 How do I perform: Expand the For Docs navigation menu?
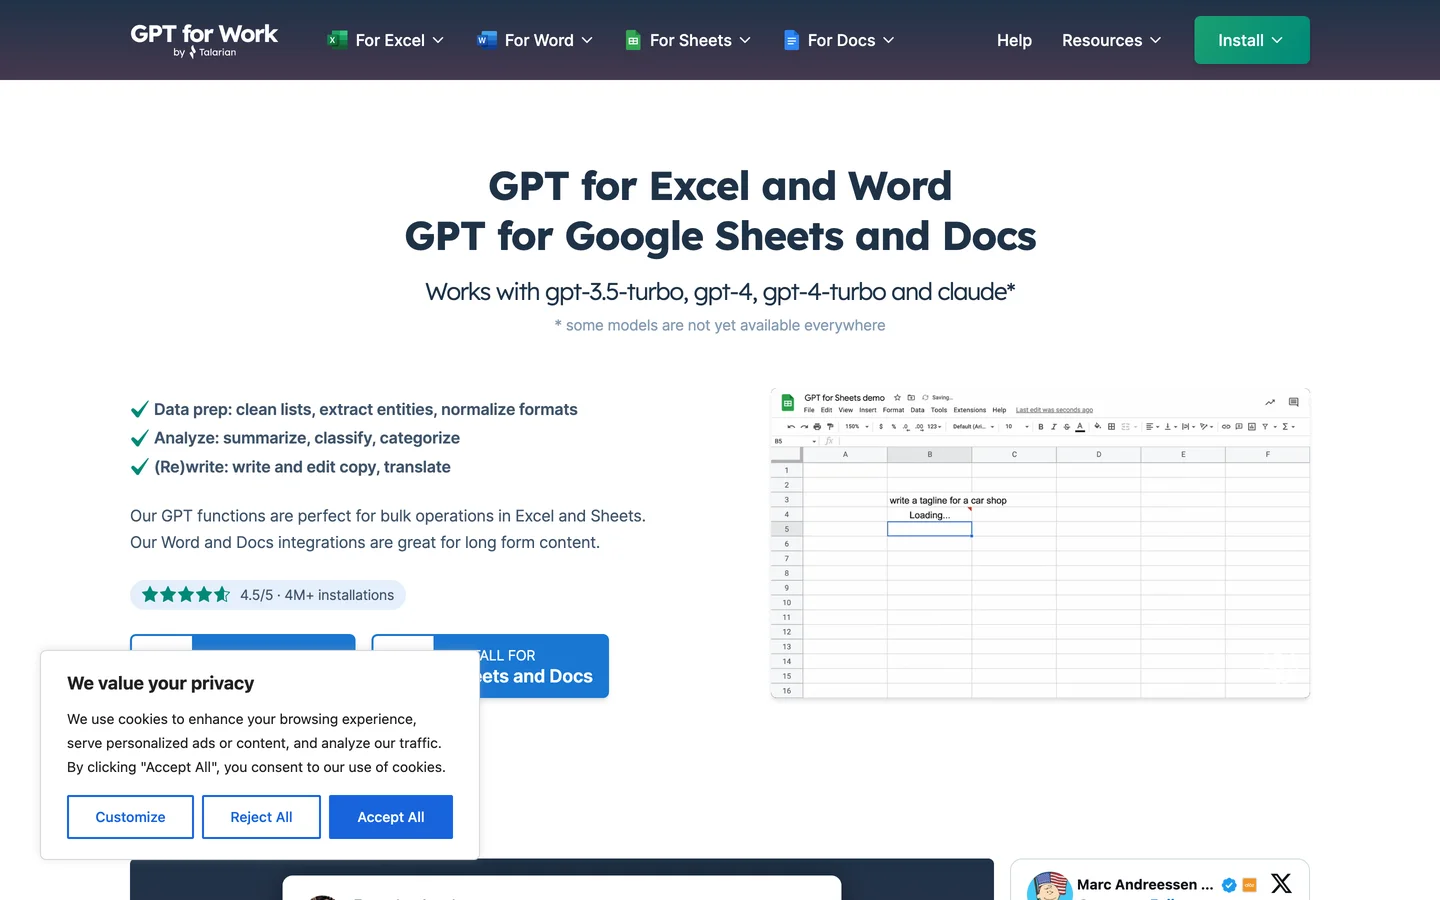pos(839,40)
